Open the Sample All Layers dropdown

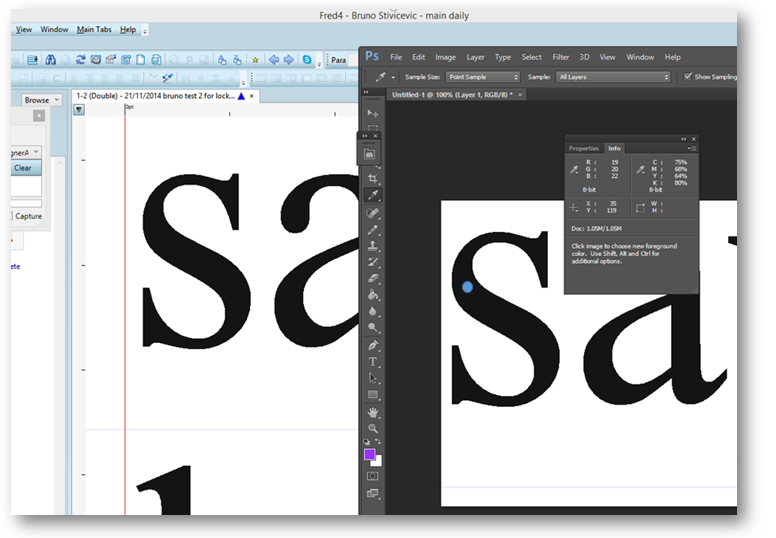tap(613, 77)
